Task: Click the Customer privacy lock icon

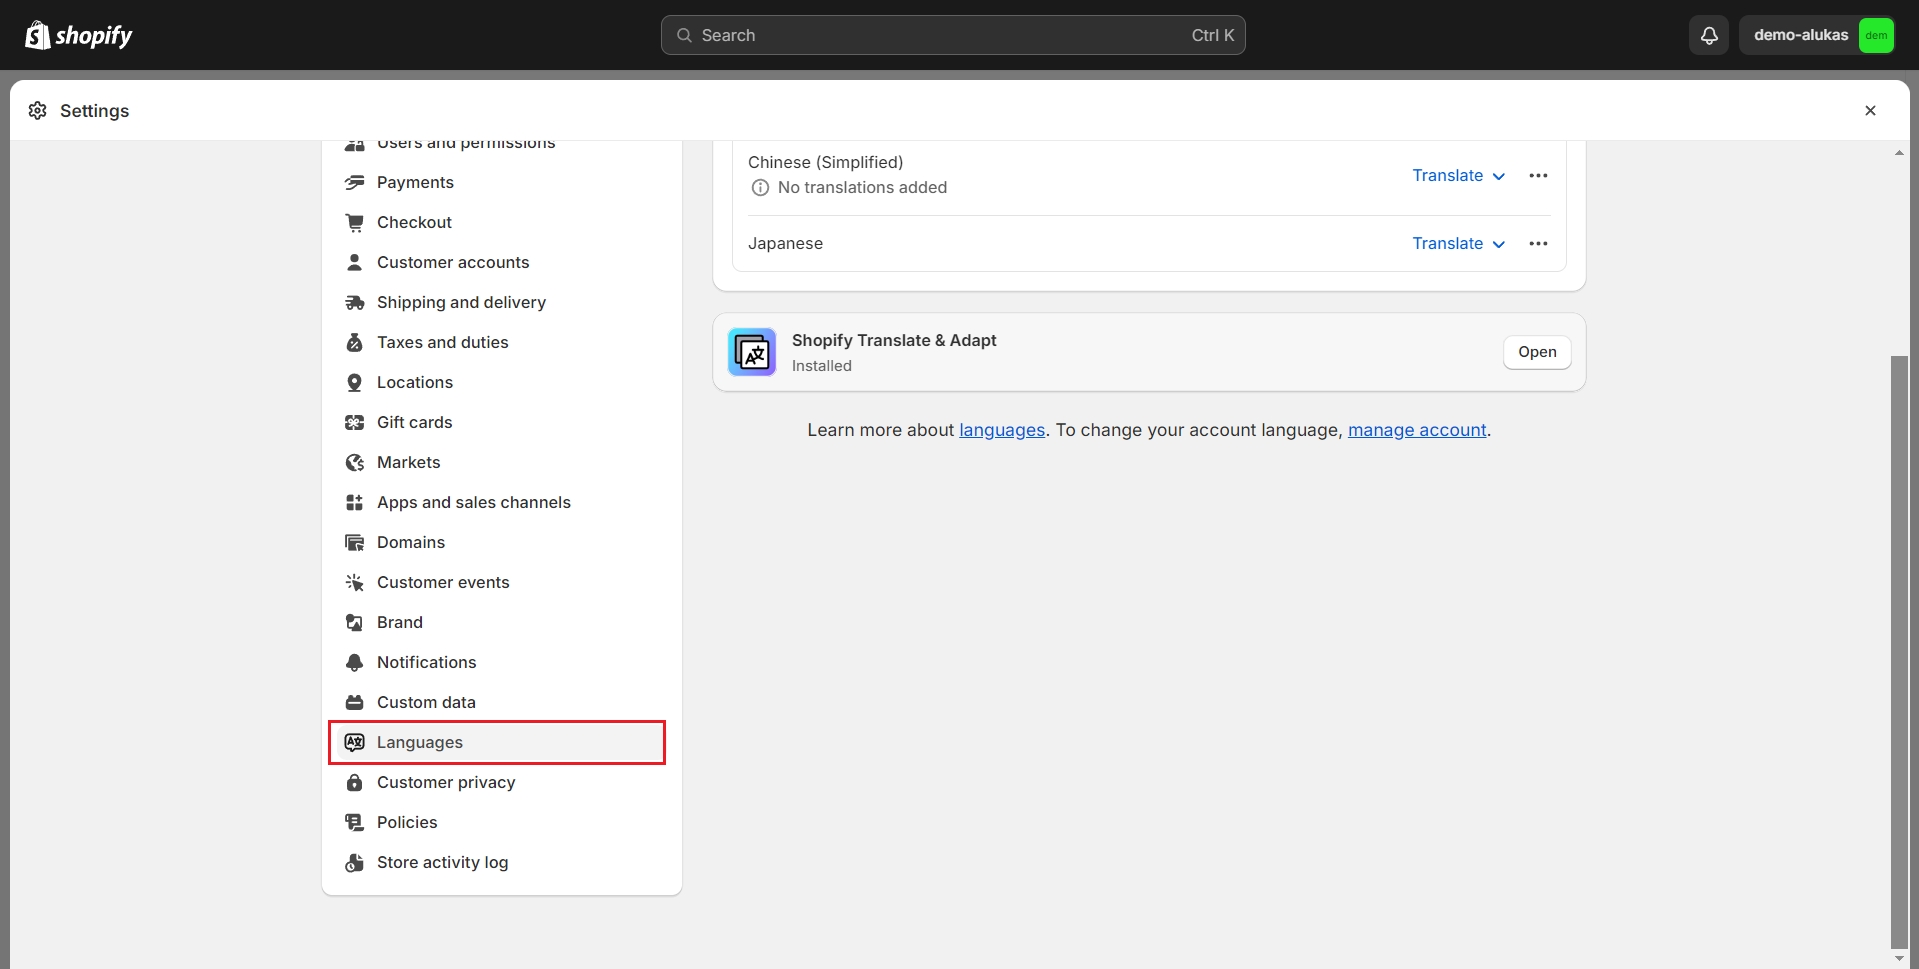Action: [354, 782]
